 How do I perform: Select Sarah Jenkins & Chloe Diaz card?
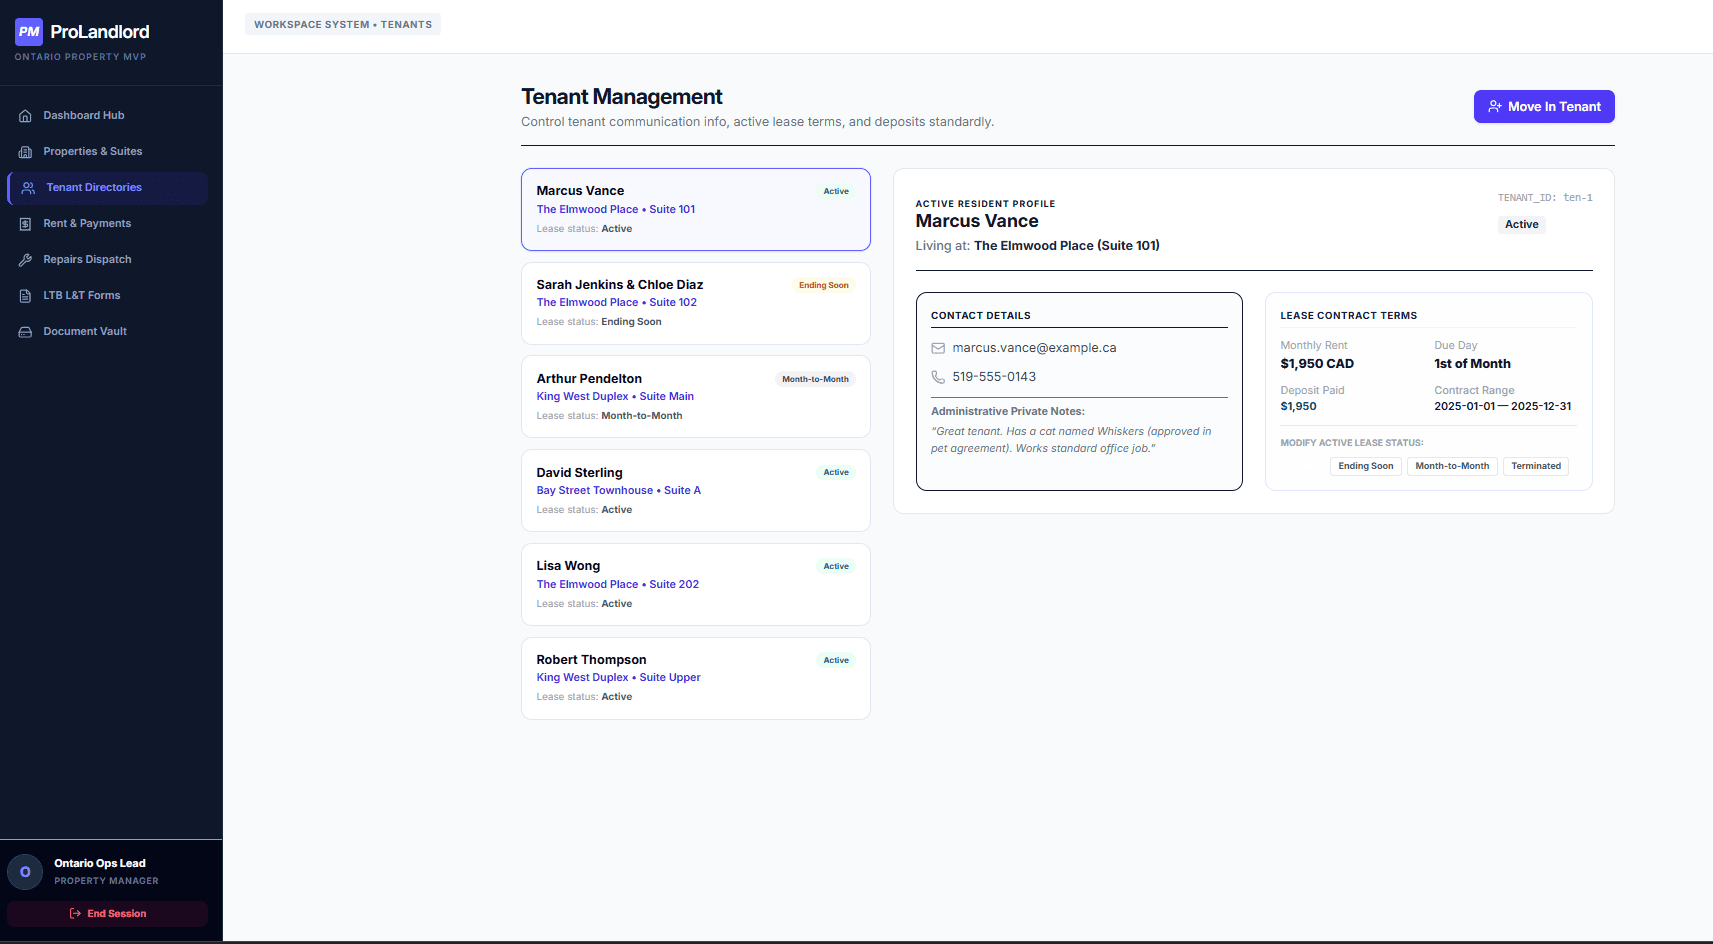(x=696, y=303)
